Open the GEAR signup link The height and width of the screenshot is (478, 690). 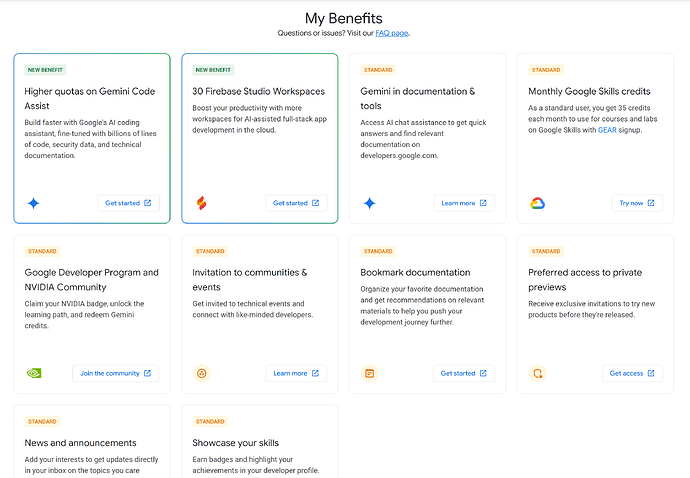[x=607, y=130]
